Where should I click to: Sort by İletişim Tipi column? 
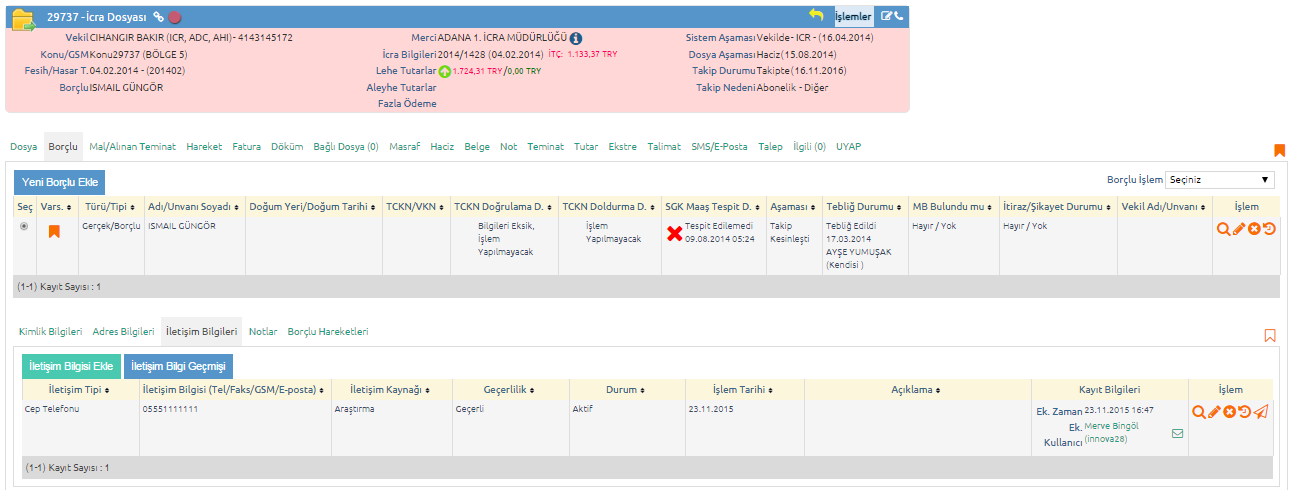pyautogui.click(x=79, y=389)
